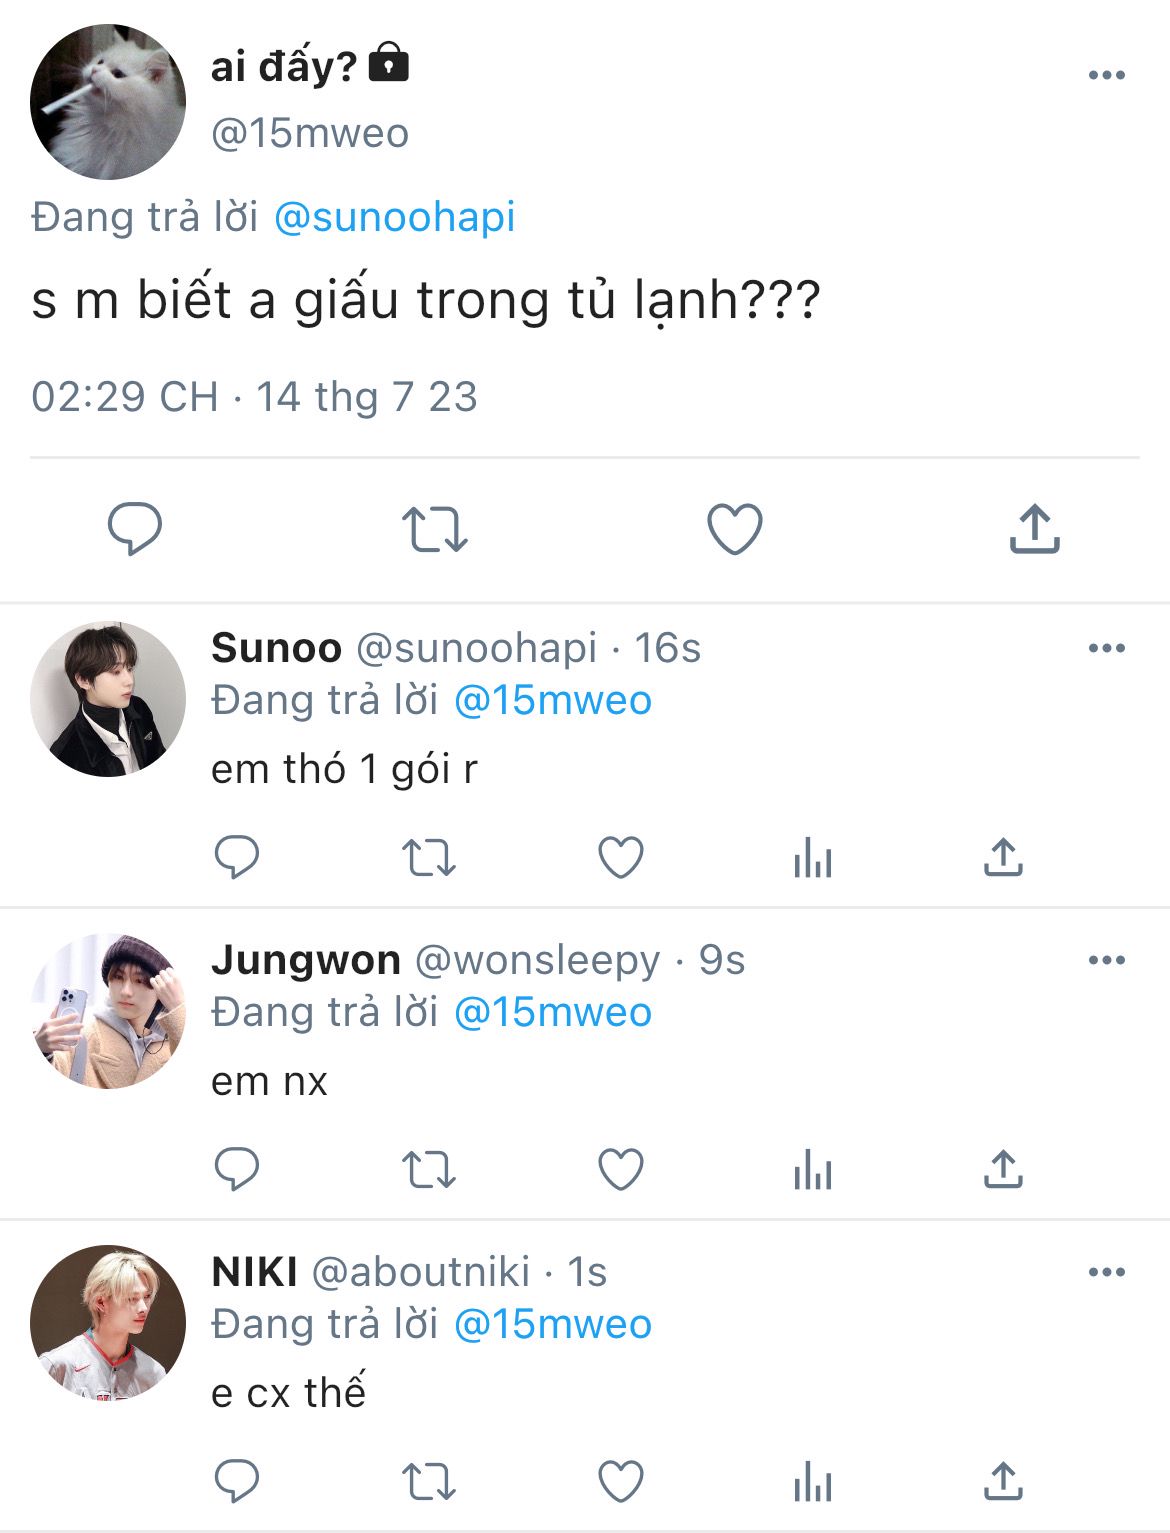View analytics of Sunoo's reply
The image size is (1170, 1533).
click(x=812, y=858)
